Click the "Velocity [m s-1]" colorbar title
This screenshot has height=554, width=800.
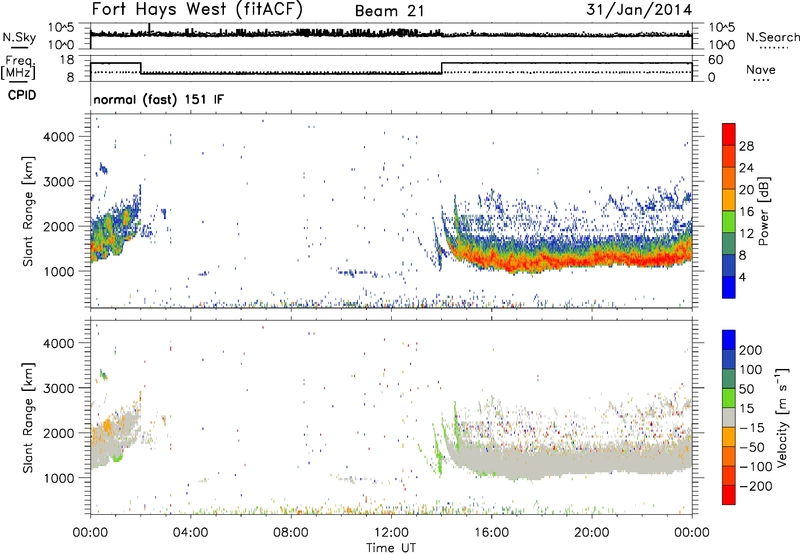coord(782,417)
